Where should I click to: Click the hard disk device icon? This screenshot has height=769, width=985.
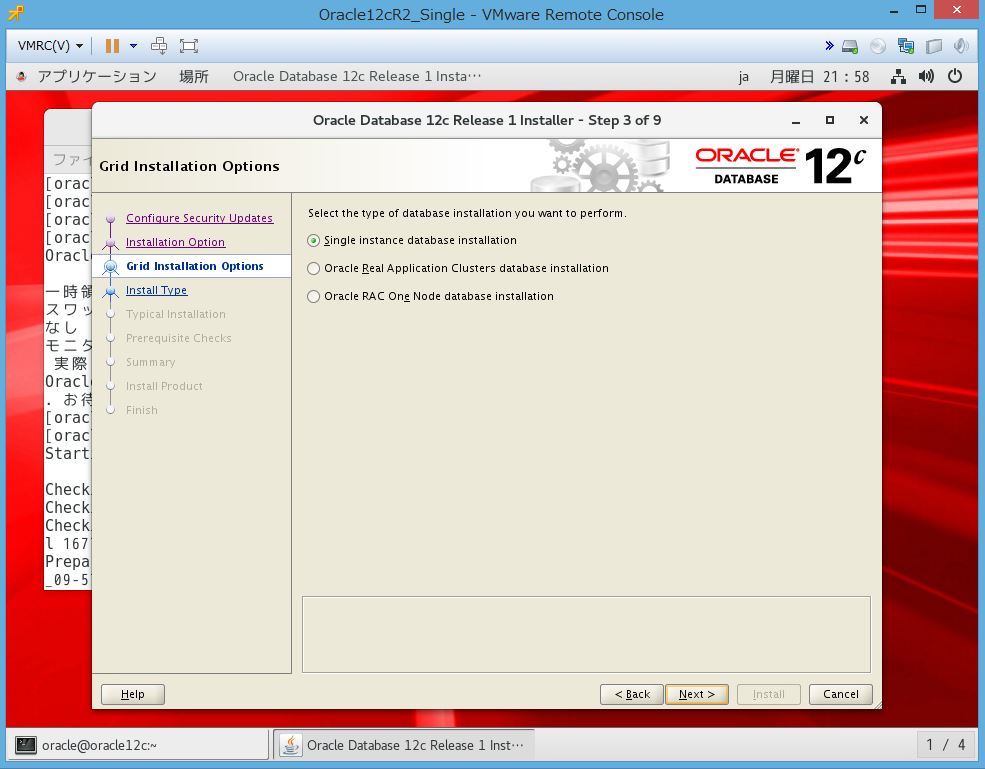850,46
